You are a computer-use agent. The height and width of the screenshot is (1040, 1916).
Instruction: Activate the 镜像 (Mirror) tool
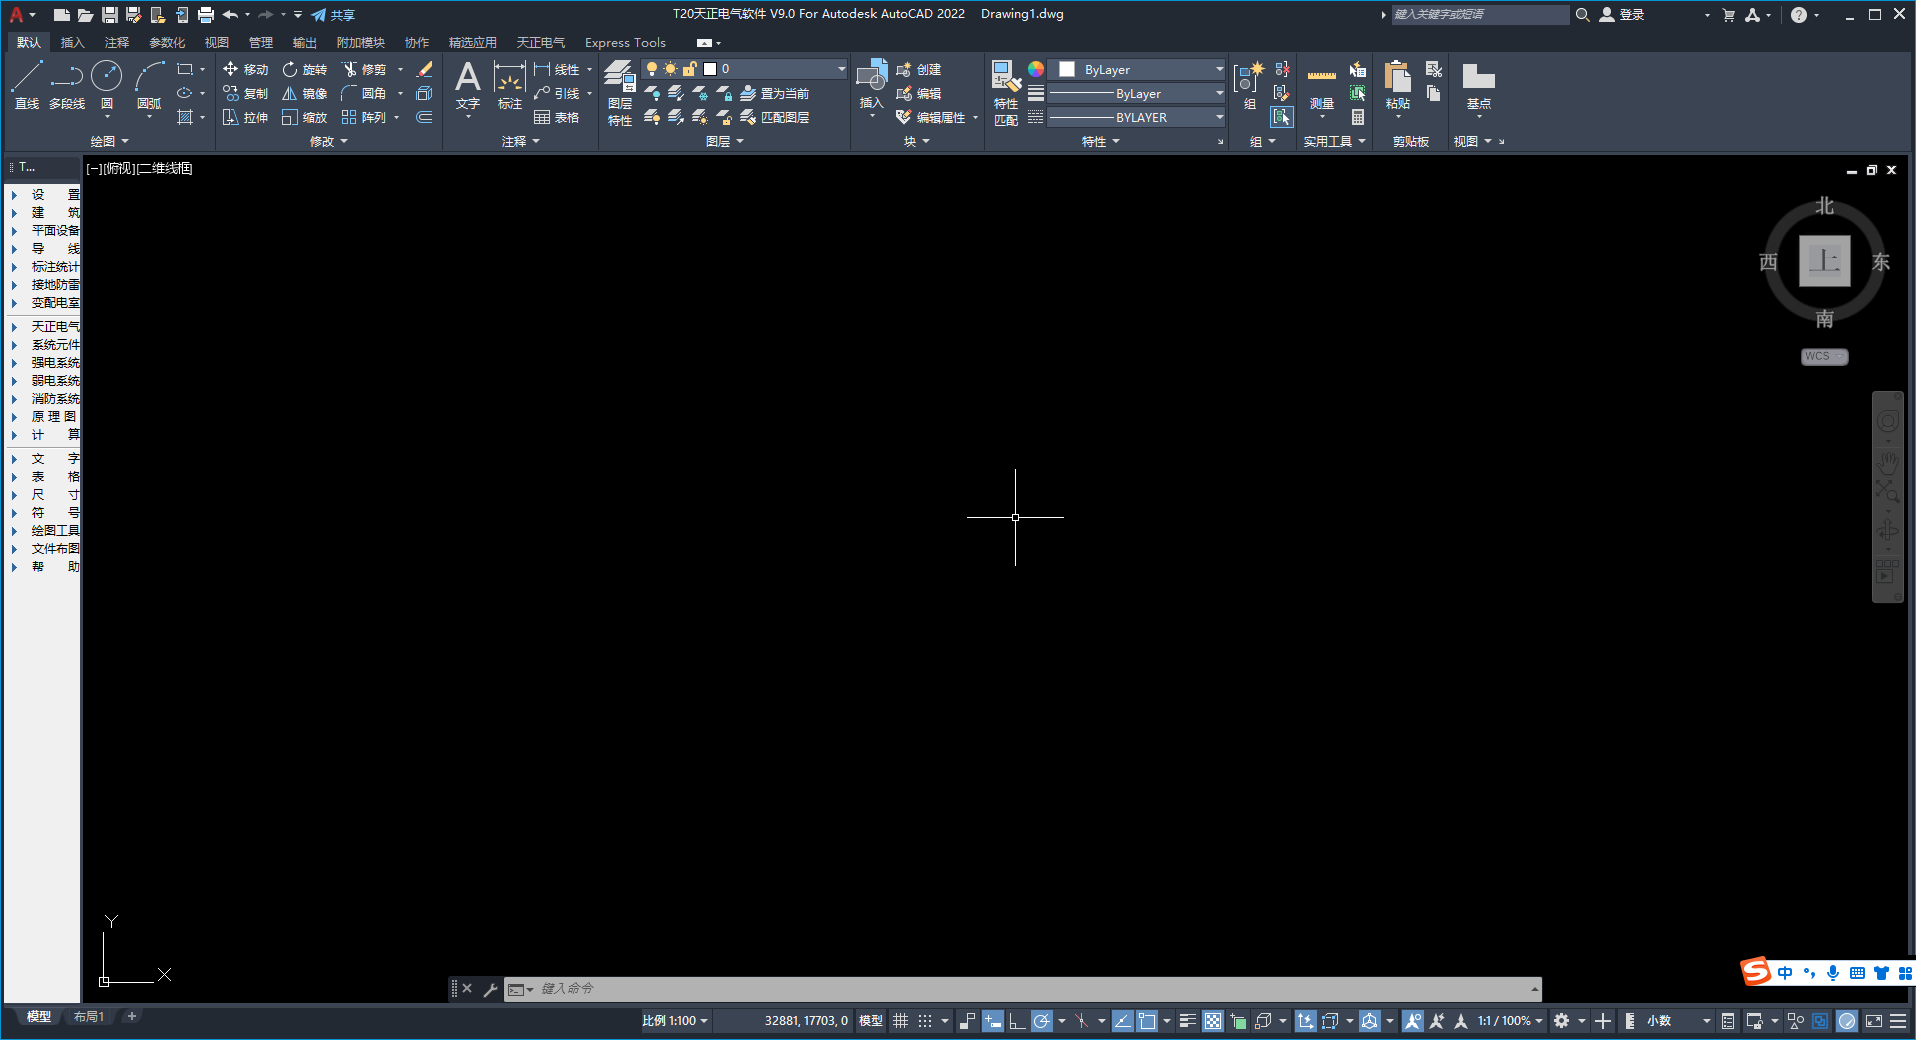pos(305,93)
